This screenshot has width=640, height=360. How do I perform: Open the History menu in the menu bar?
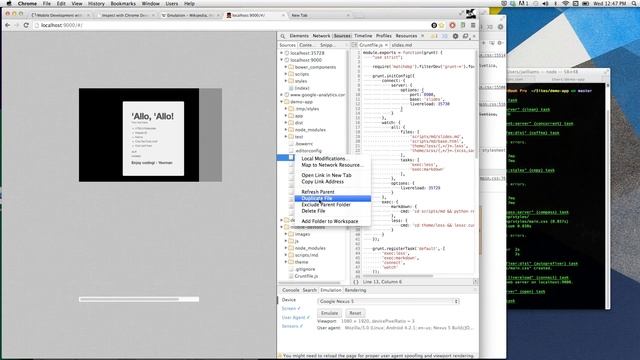tap(96, 3)
